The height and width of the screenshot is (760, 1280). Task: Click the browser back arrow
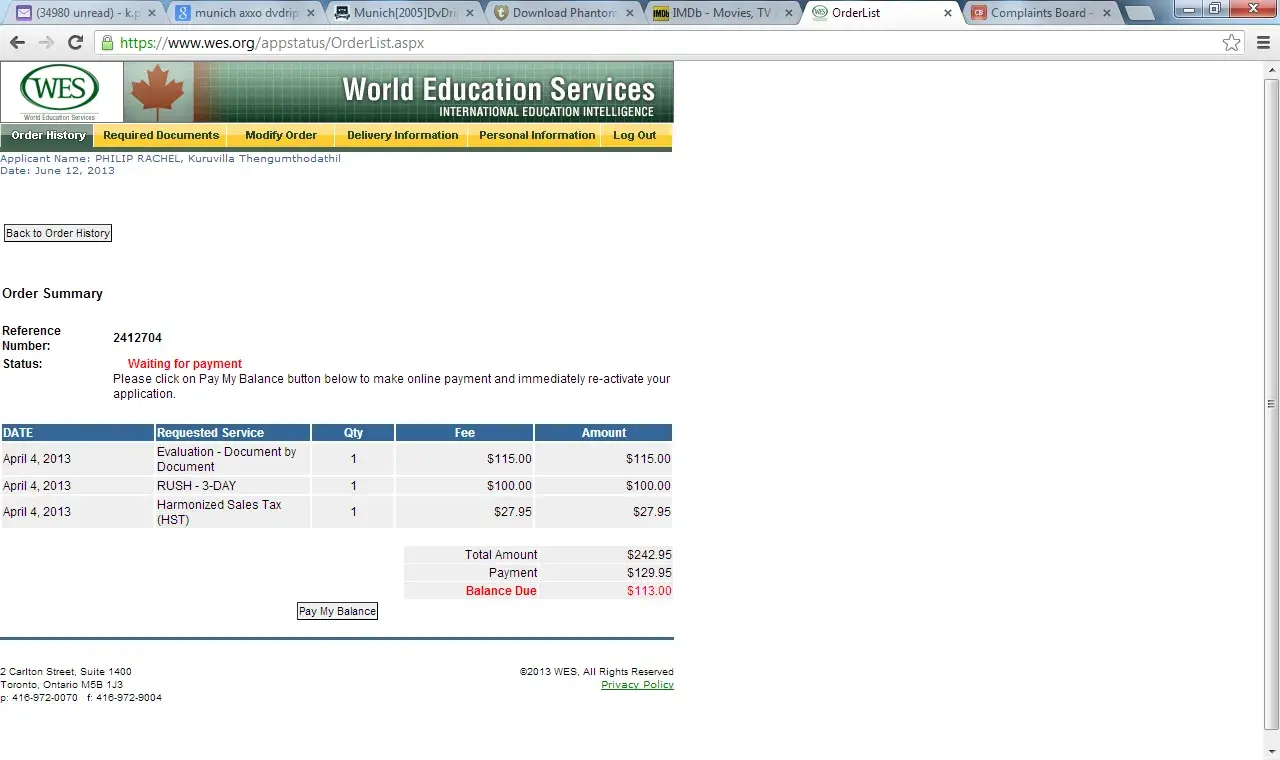click(x=17, y=43)
